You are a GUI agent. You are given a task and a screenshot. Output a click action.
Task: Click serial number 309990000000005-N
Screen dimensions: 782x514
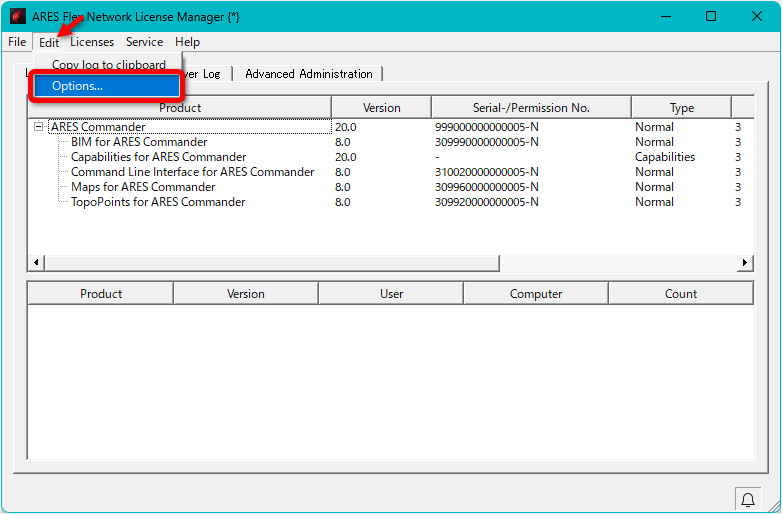[x=486, y=142]
